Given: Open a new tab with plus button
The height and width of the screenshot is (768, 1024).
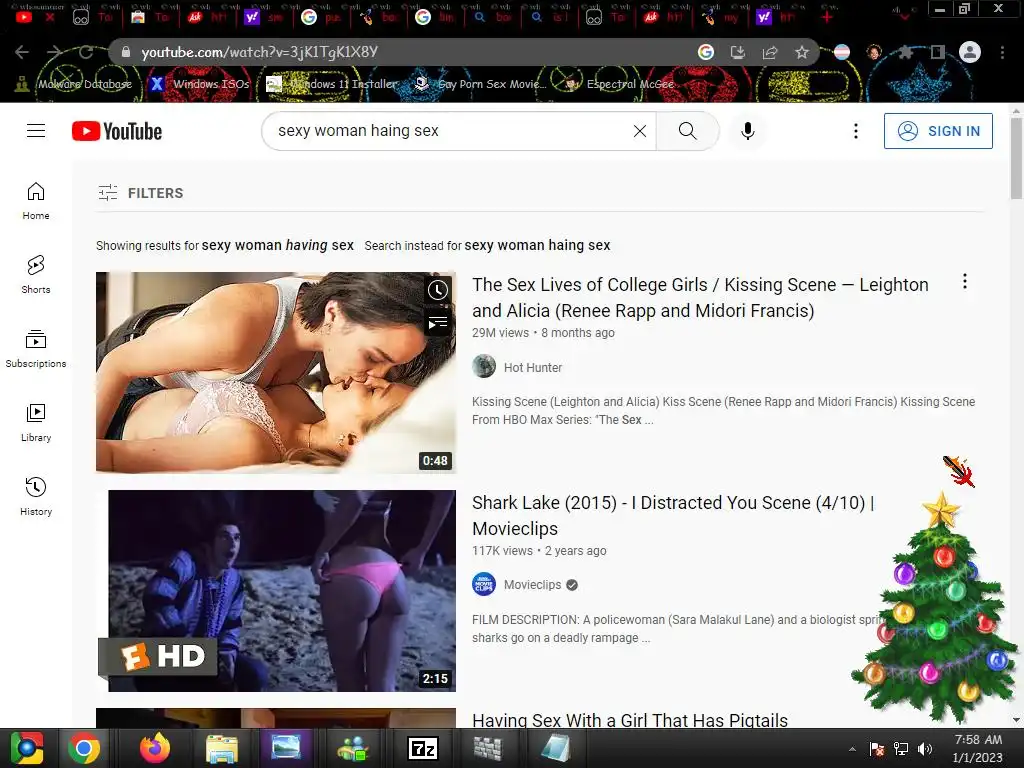Looking at the screenshot, I should 827,18.
